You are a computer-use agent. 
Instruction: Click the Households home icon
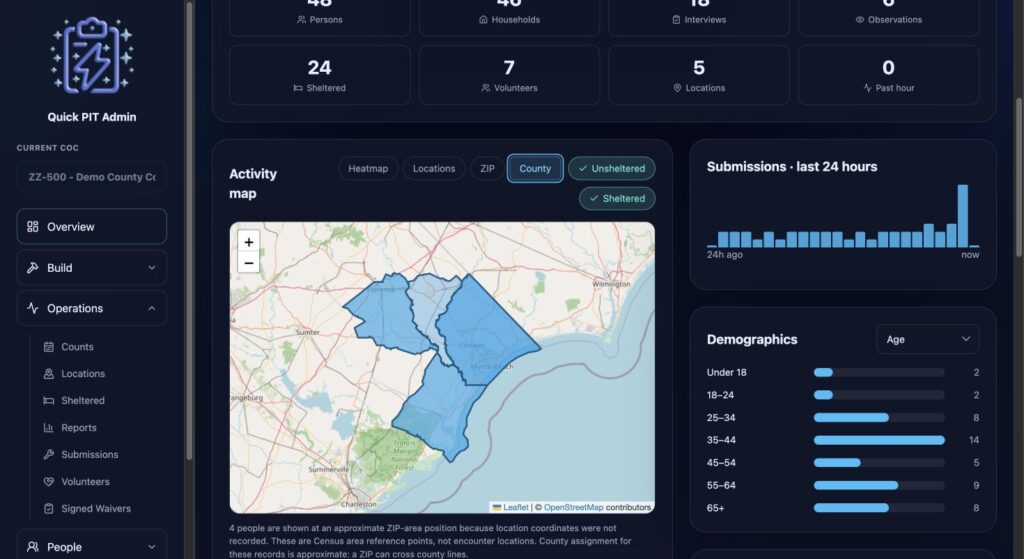[x=483, y=20]
